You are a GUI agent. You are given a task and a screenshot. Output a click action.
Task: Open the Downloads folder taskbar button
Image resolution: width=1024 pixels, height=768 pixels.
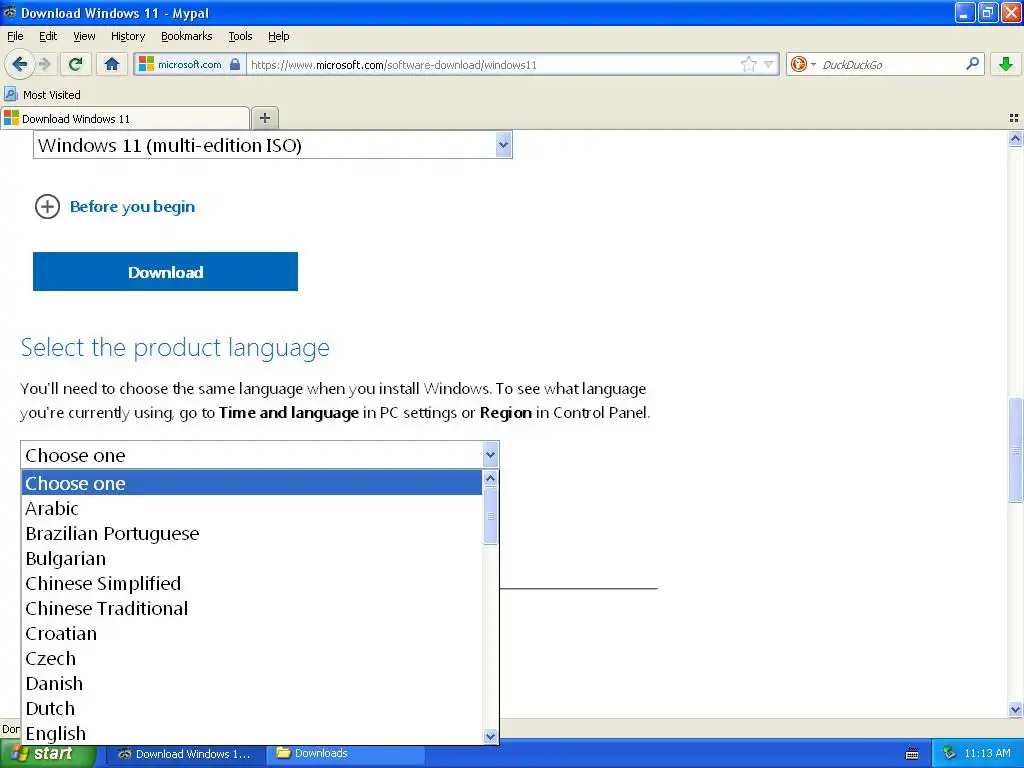tap(345, 754)
